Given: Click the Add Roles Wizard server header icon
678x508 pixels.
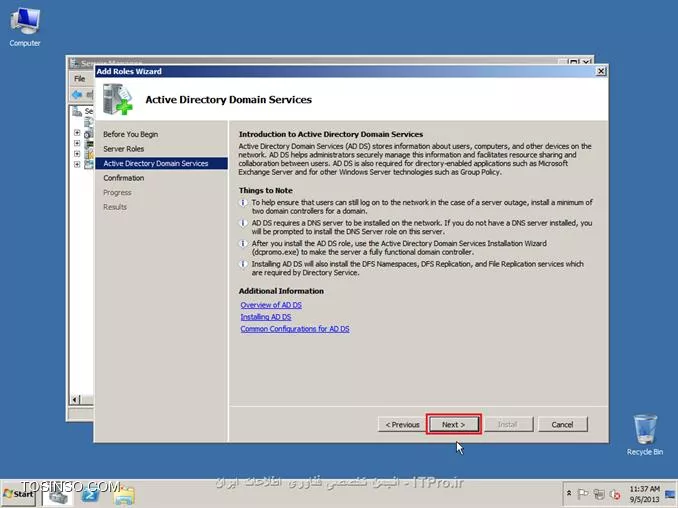Looking at the screenshot, I should [x=117, y=99].
